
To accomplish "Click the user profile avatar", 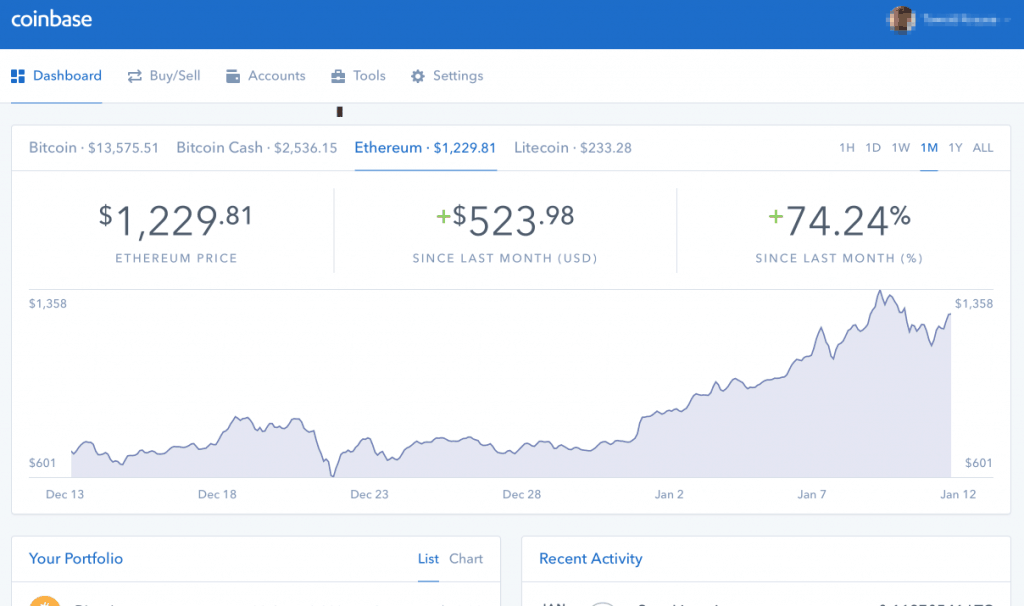I will 902,20.
